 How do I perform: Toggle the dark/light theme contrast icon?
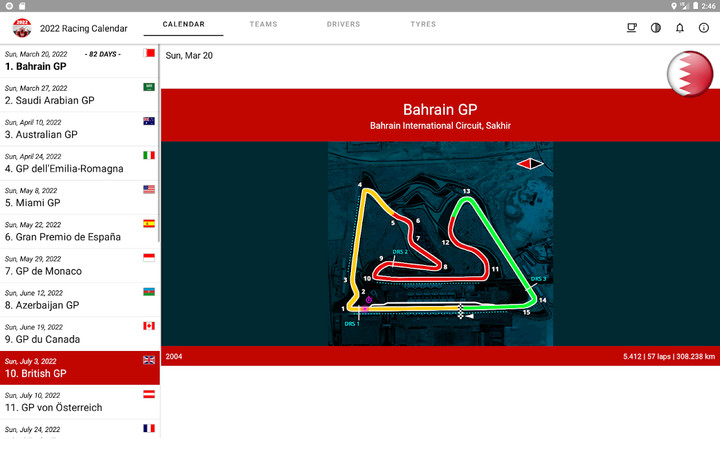coord(656,28)
